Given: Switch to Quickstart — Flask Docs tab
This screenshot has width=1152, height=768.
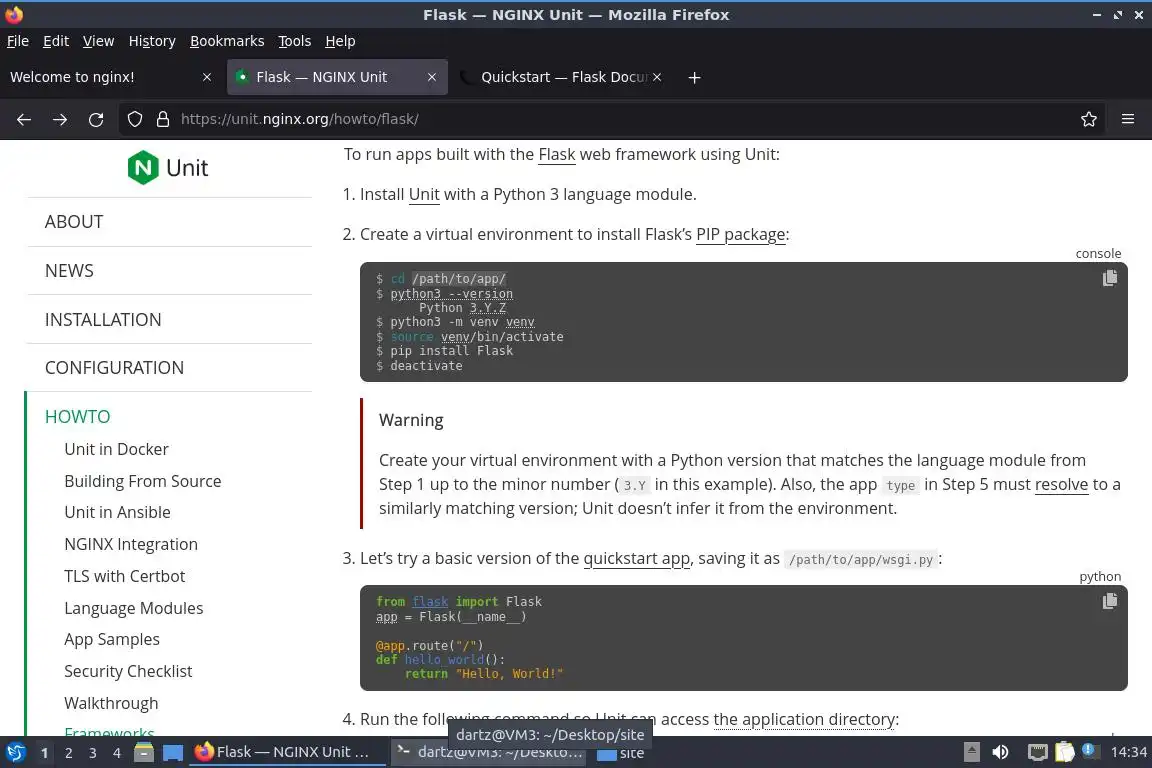Looking at the screenshot, I should click(562, 77).
